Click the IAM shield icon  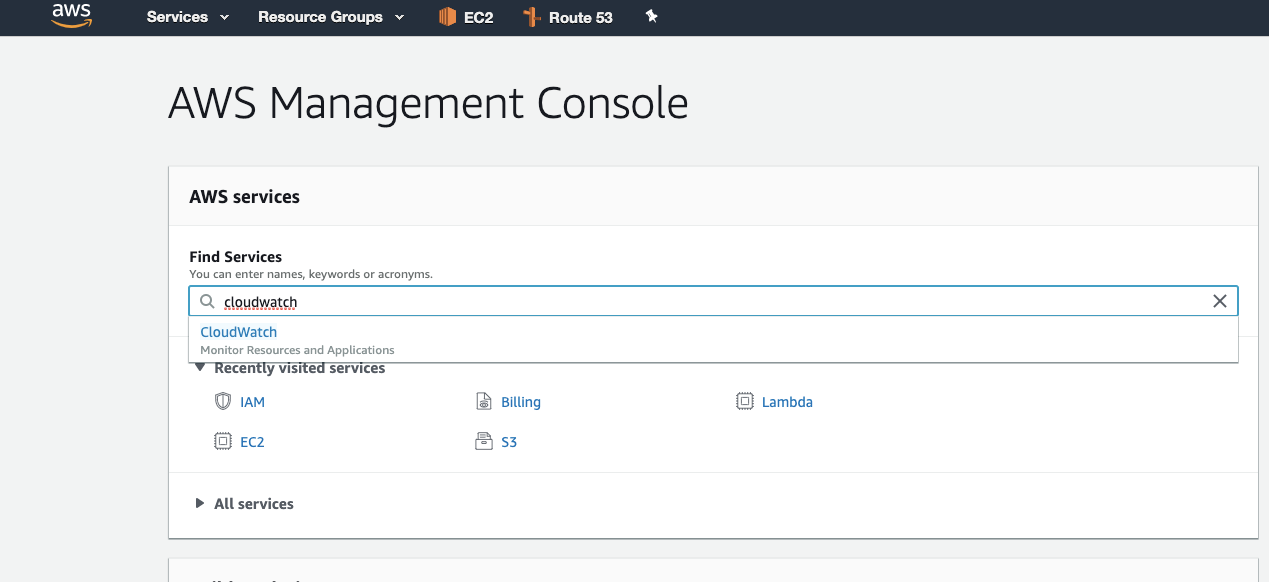click(x=223, y=401)
